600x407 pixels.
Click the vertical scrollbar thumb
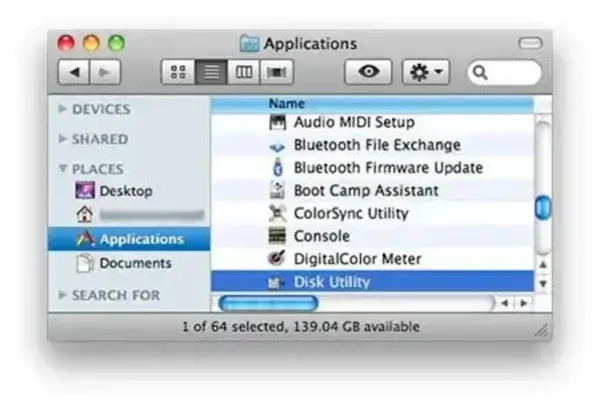coord(543,208)
